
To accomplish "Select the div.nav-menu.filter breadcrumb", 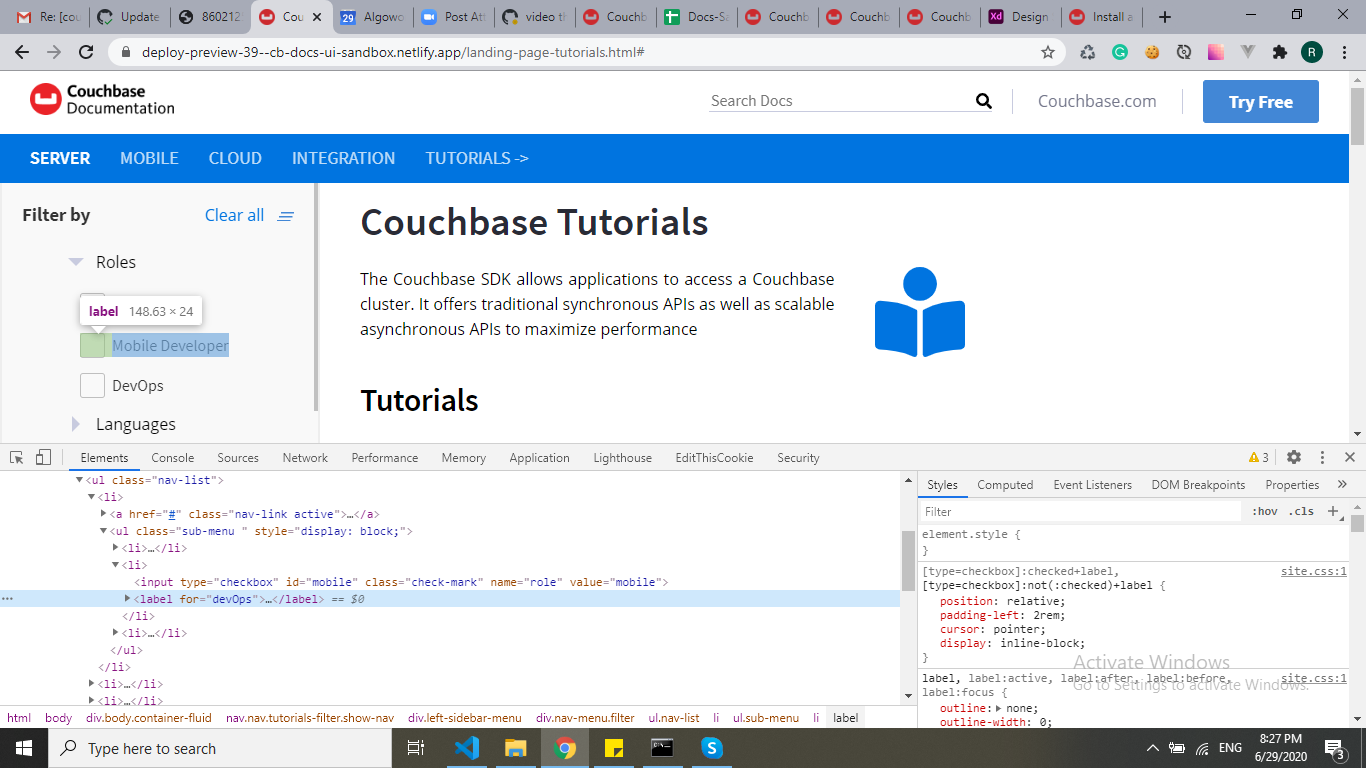I will point(585,718).
